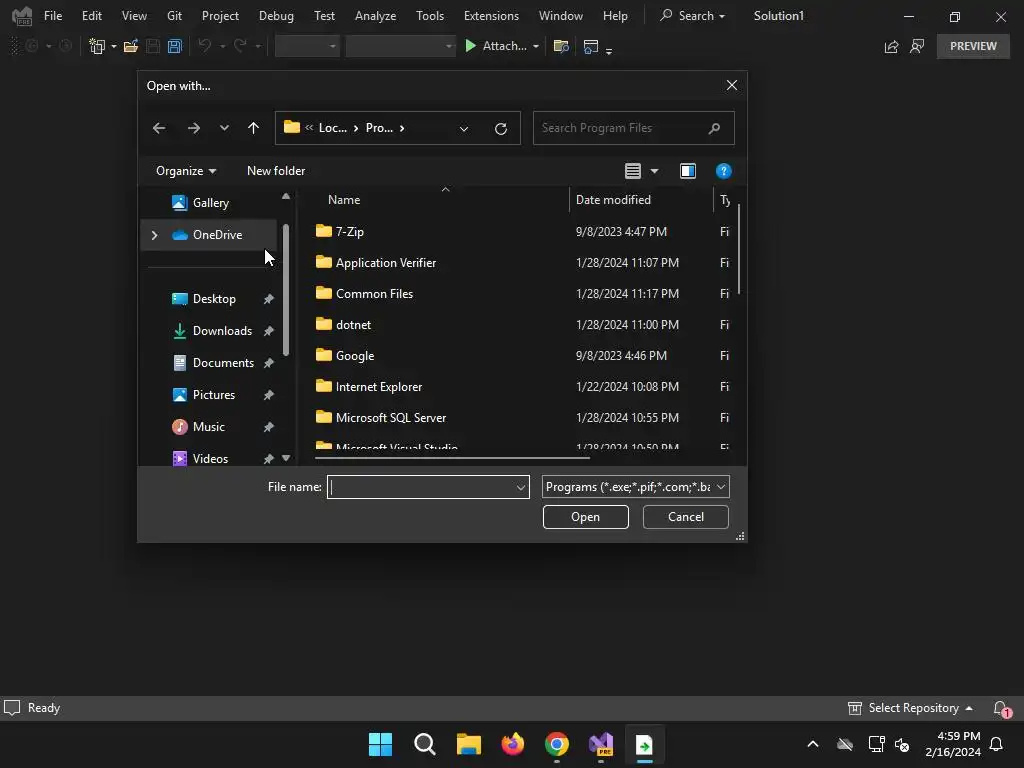The width and height of the screenshot is (1024, 768).
Task: Select the dotnet folder
Action: pos(353,325)
